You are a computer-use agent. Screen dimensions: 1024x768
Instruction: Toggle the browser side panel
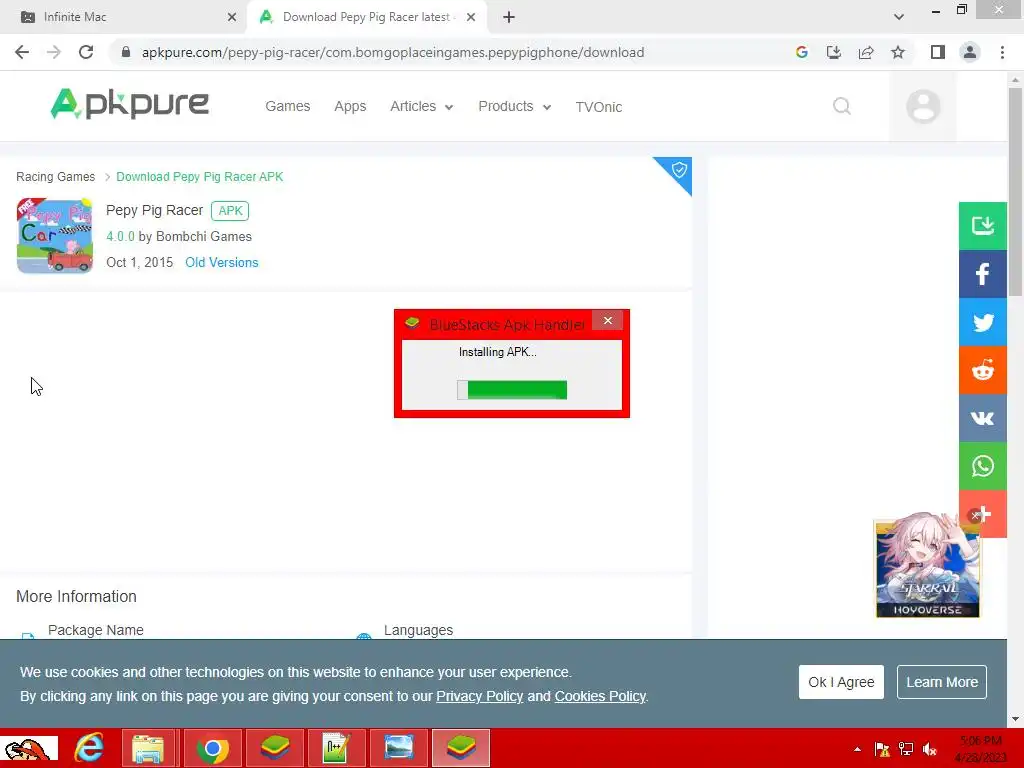(x=938, y=52)
